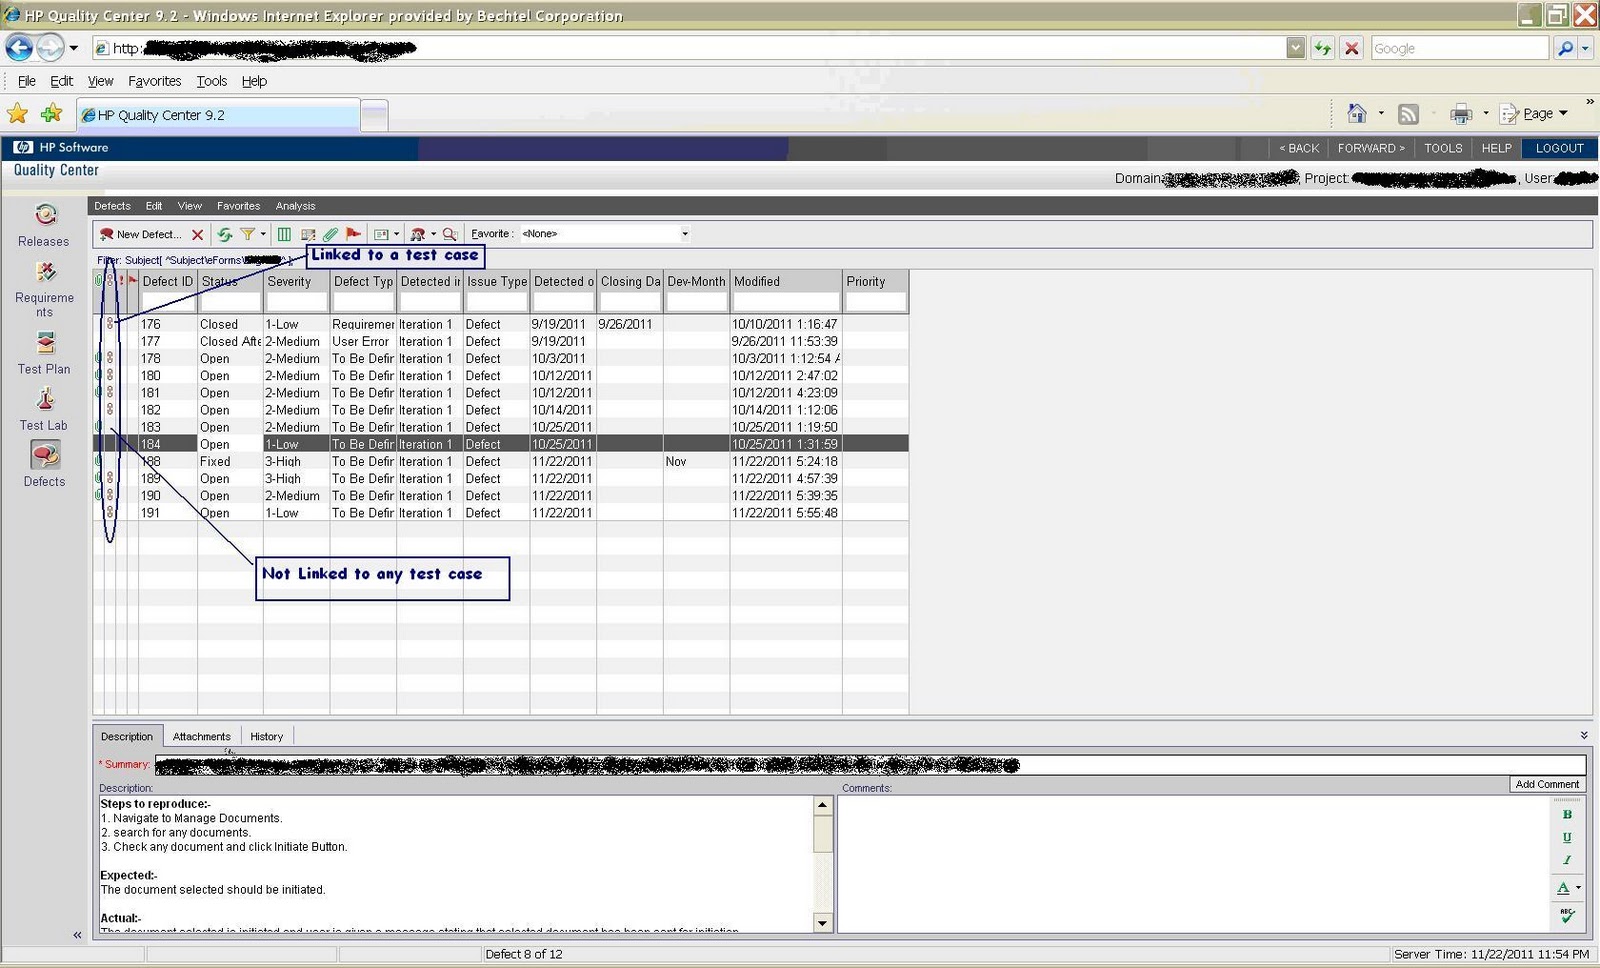Open the Defects menu

pos(112,206)
